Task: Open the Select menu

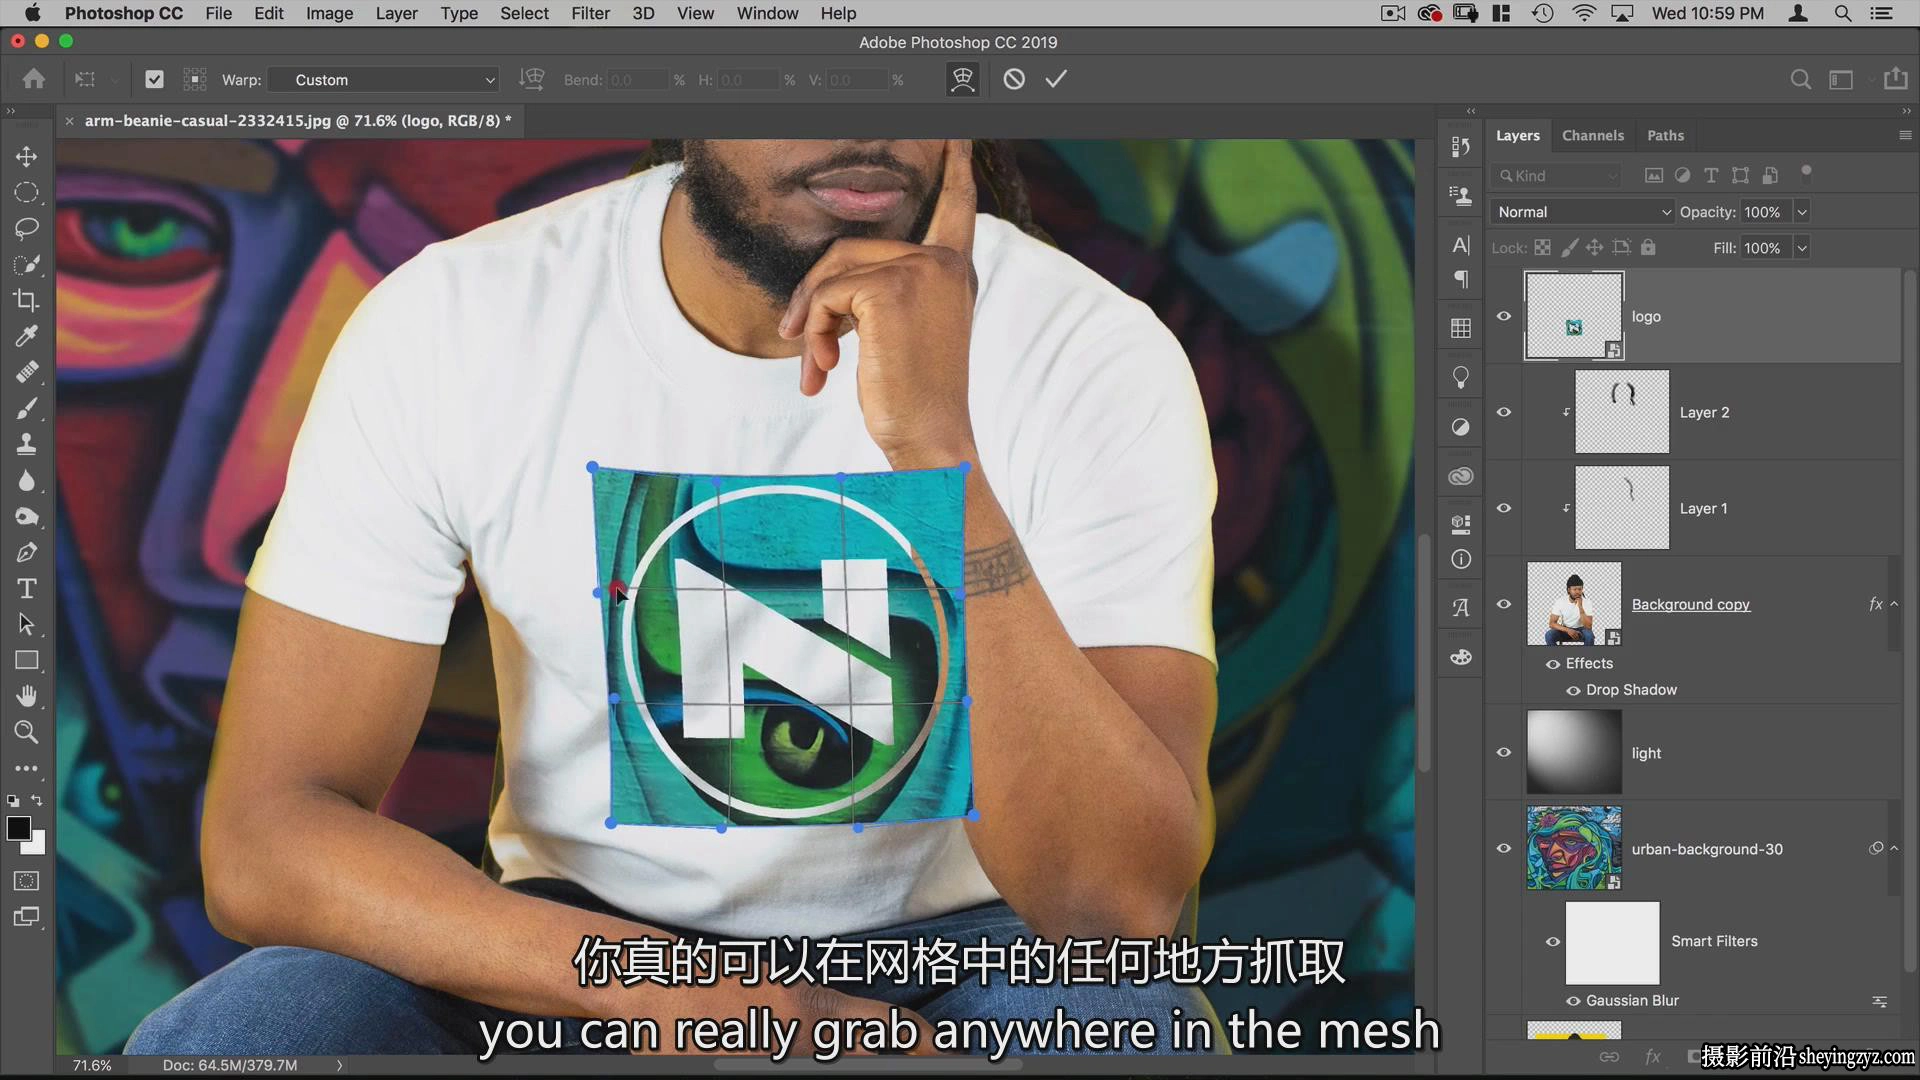Action: pyautogui.click(x=524, y=13)
